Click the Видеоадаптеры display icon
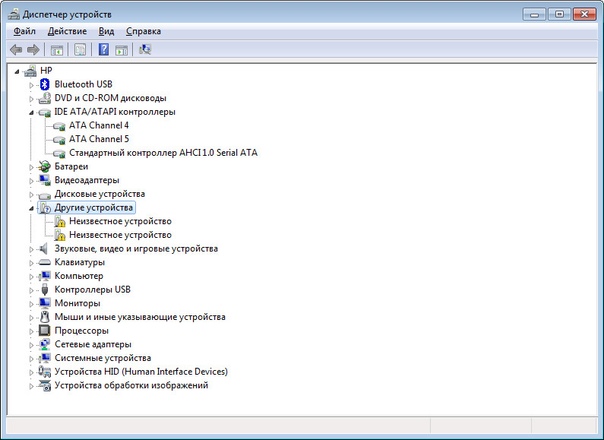 coord(45,180)
